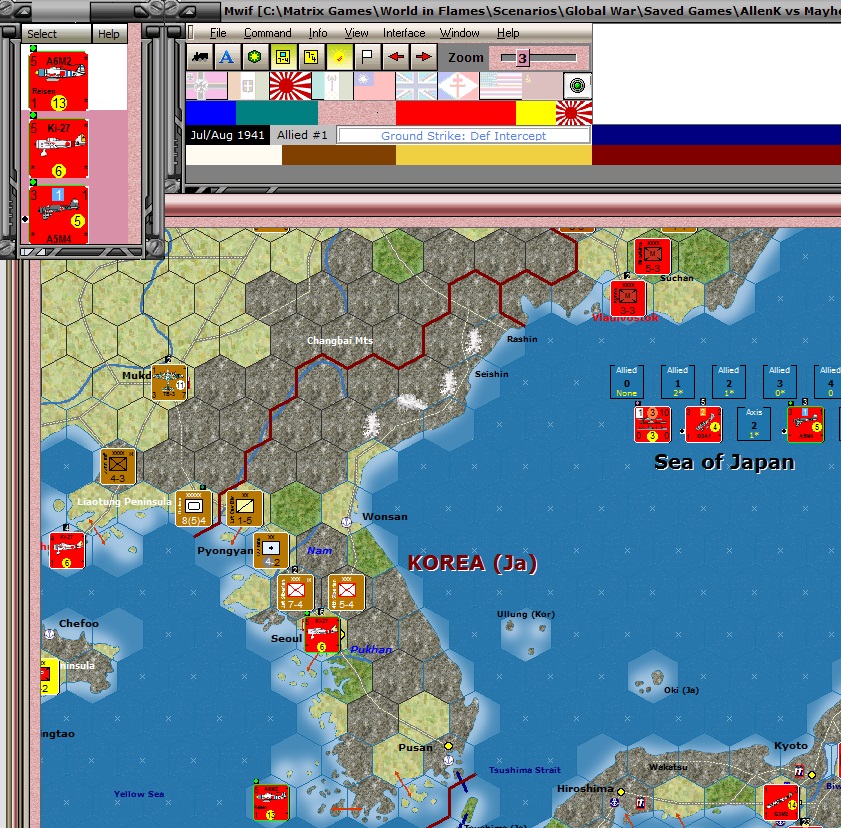Click the green hexagon toolbar icon
Viewport: 841px width, 828px height.
255,57
